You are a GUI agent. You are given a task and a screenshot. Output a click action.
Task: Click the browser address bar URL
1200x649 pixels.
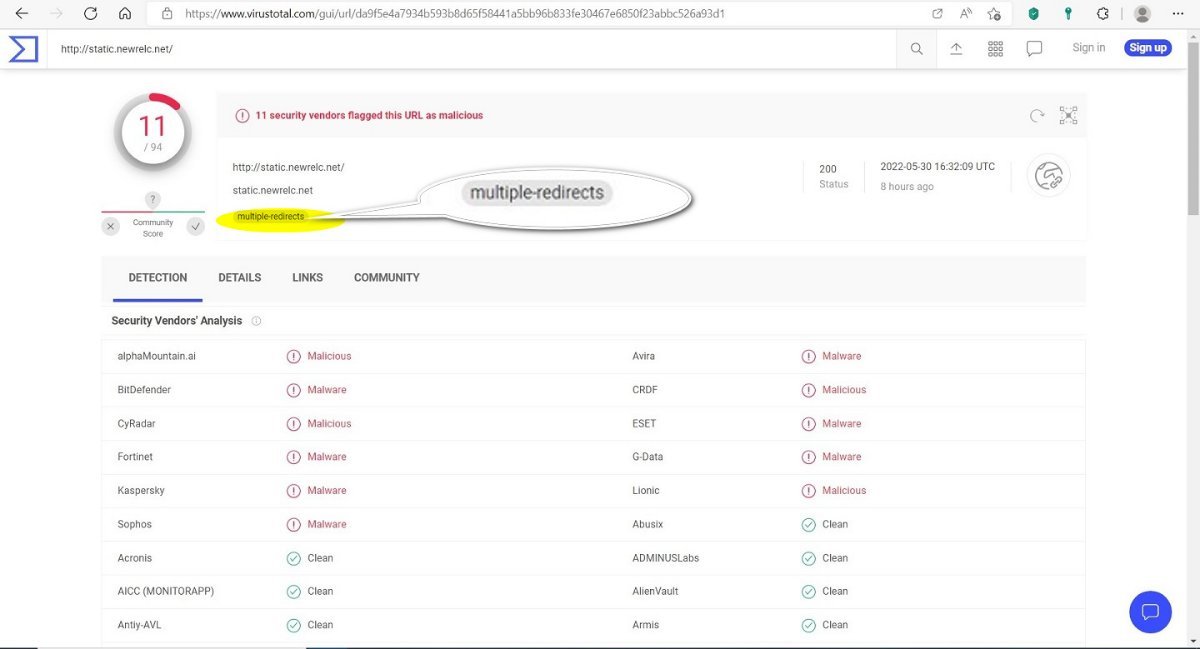455,14
